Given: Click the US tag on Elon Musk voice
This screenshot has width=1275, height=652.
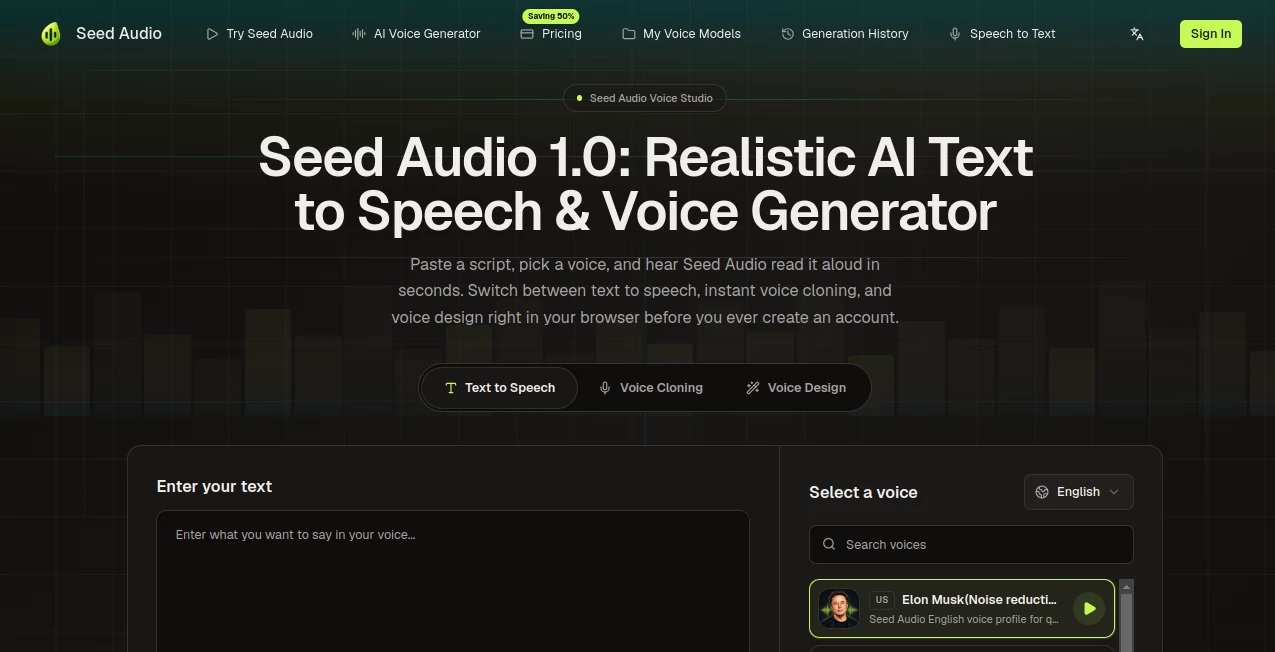Looking at the screenshot, I should [x=881, y=600].
